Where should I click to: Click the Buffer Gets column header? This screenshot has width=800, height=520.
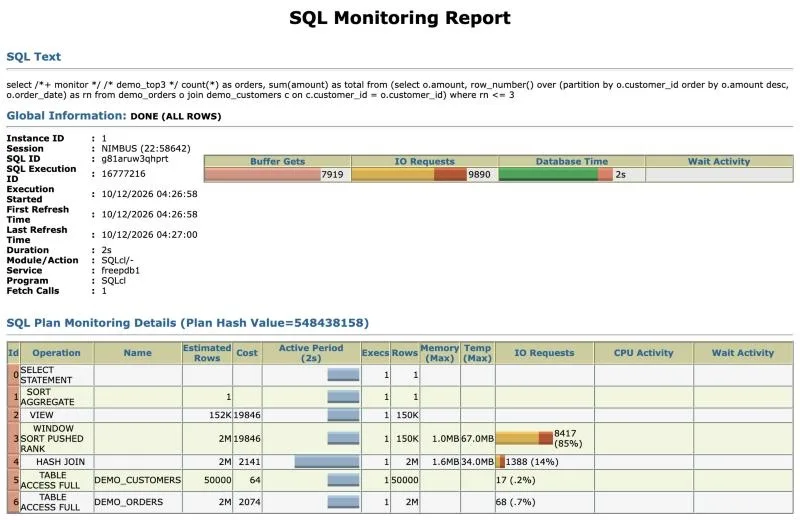278,161
